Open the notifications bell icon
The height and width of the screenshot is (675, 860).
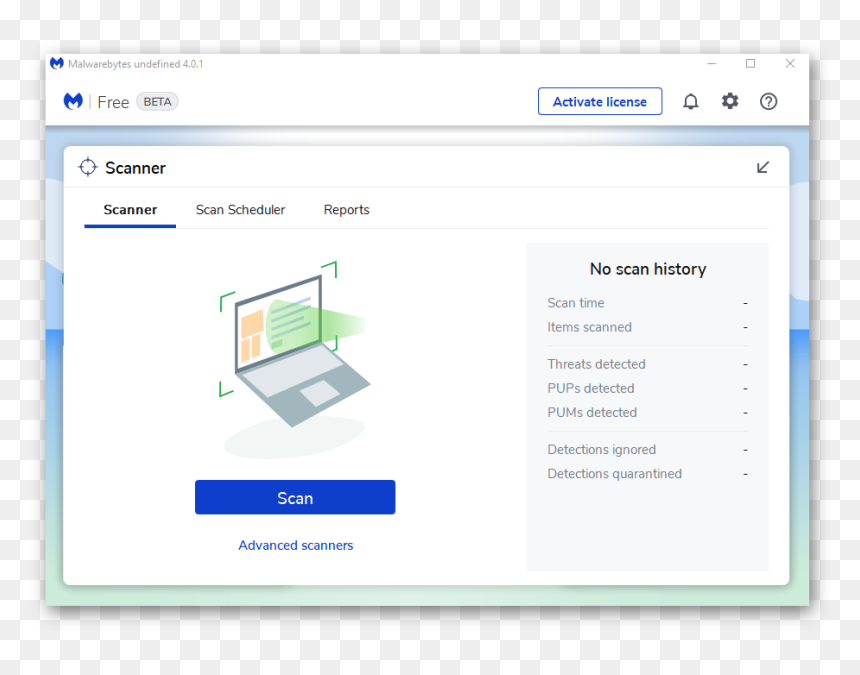tap(691, 101)
